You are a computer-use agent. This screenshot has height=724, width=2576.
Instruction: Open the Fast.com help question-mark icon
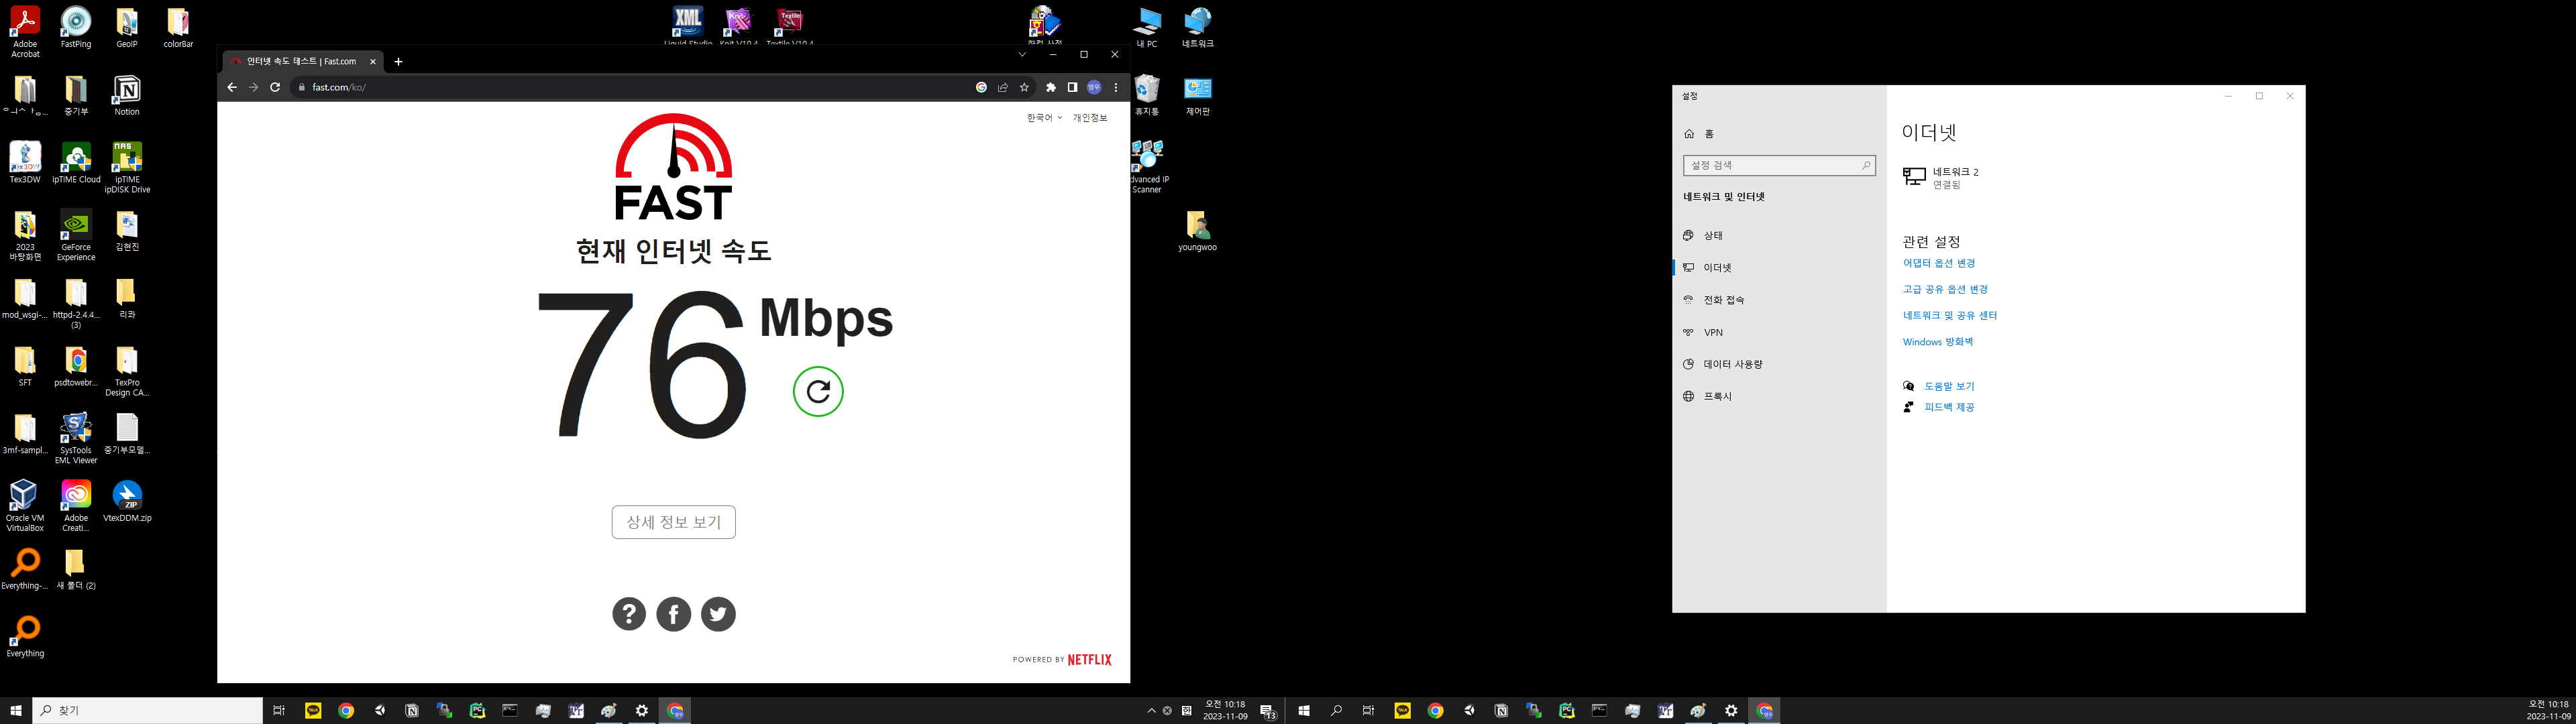coord(629,614)
